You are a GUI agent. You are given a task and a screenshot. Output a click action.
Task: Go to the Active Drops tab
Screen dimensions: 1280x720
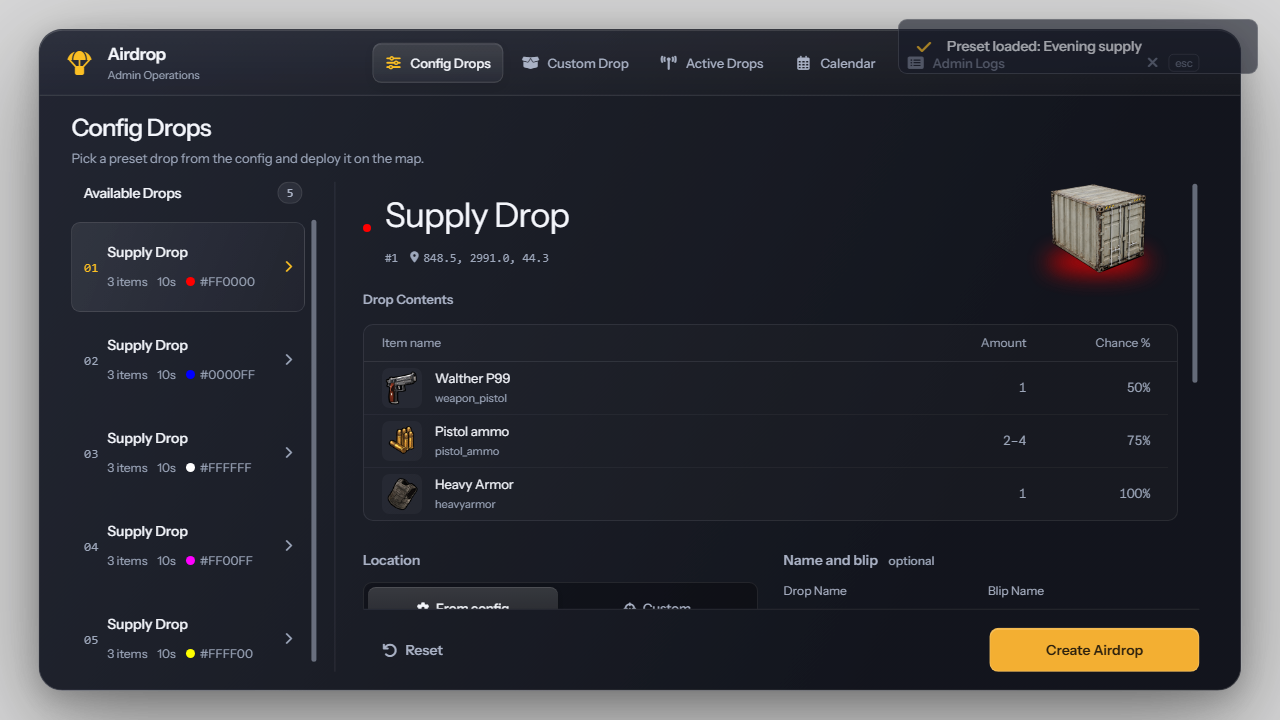click(x=712, y=63)
